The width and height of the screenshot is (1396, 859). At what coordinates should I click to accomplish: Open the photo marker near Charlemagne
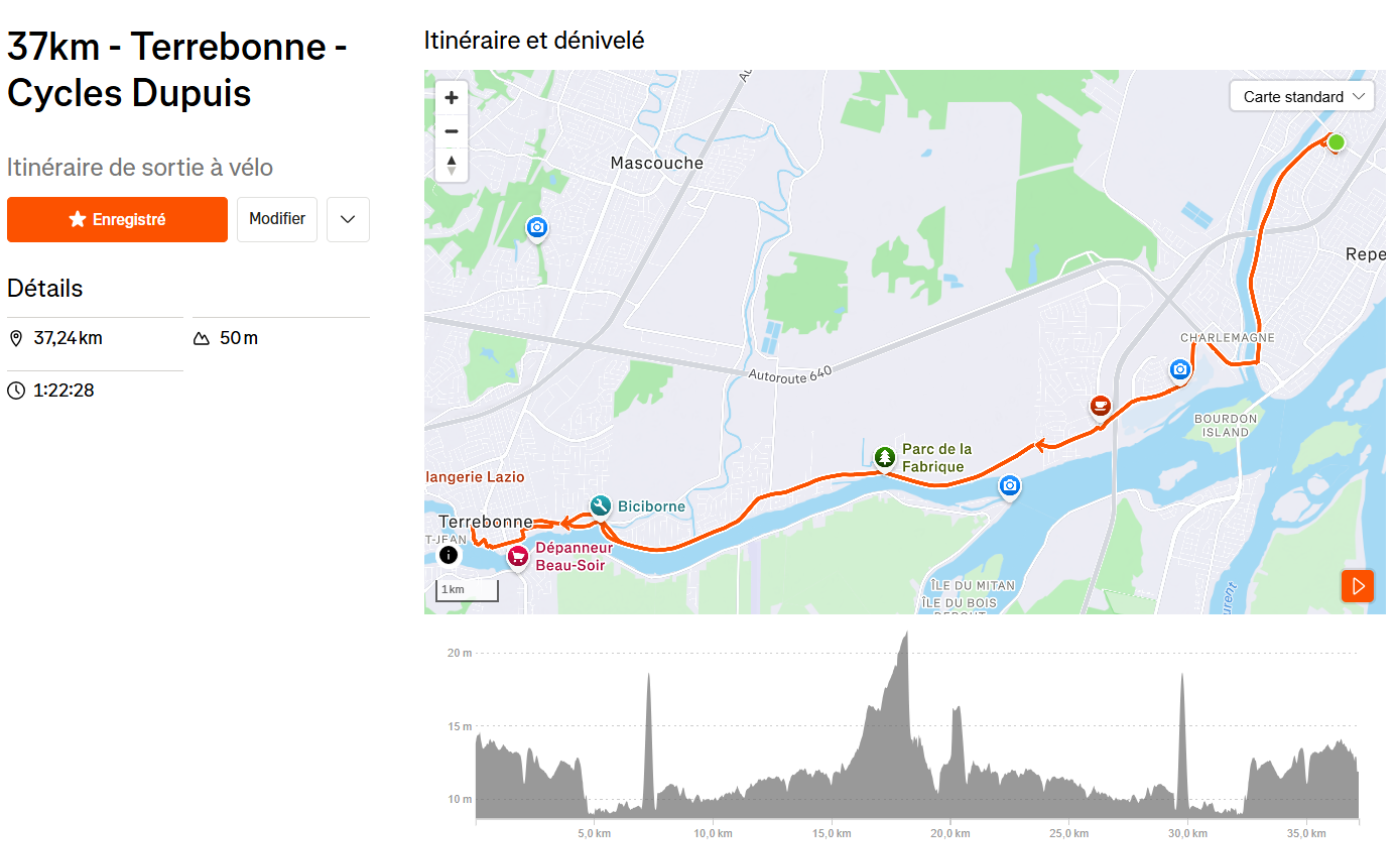(x=1180, y=370)
